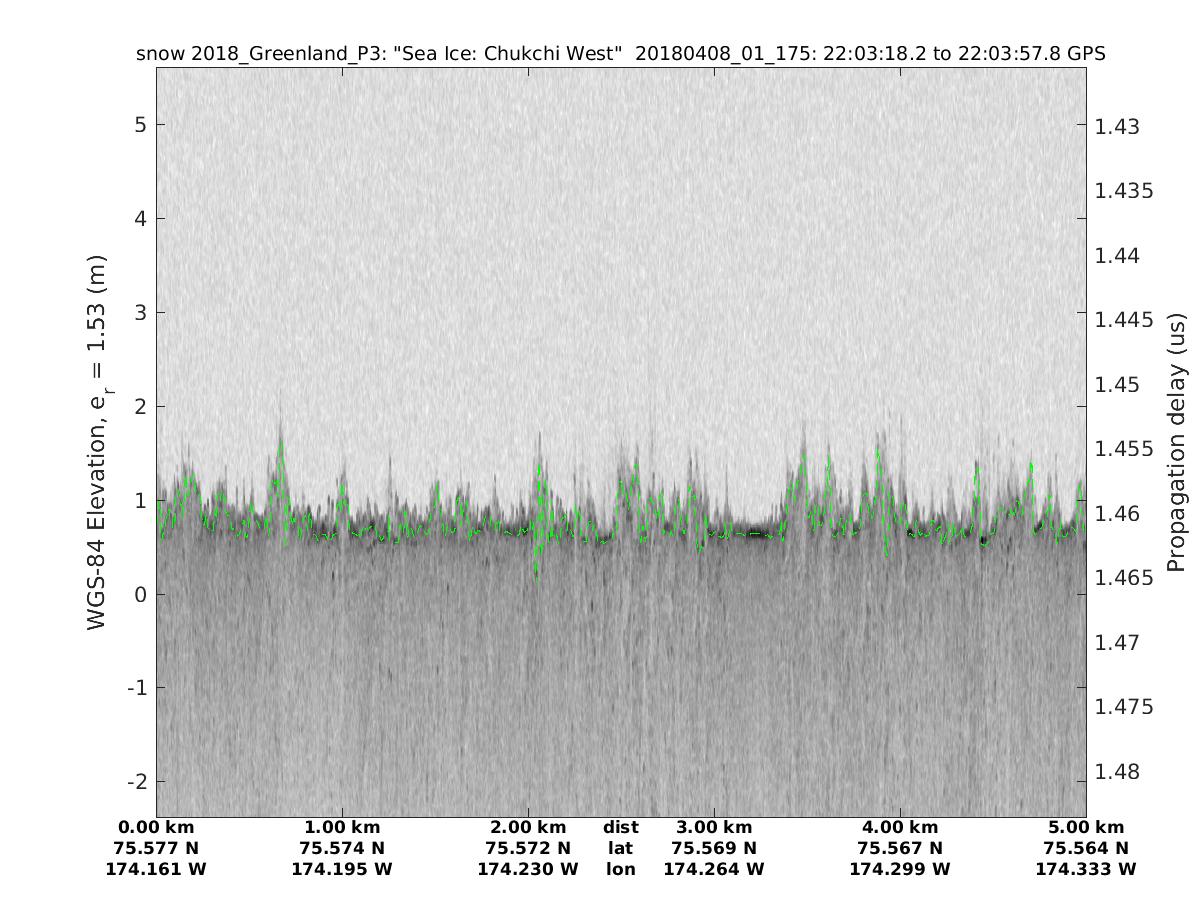Click the WGS-84 Elevation axis label
Image resolution: width=1200 pixels, height=900 pixels.
pyautogui.click(x=97, y=441)
